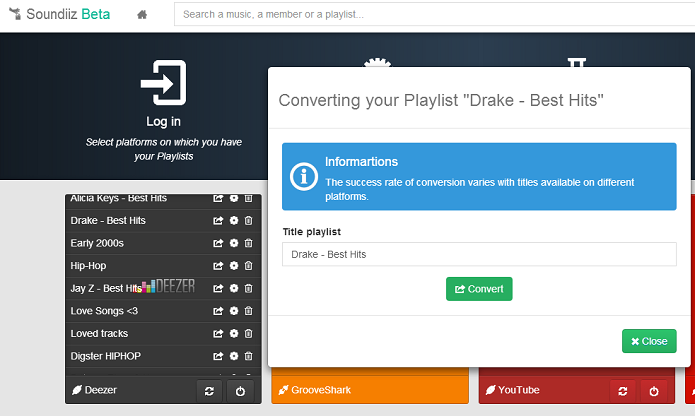Go to the home page icon
This screenshot has height=416, width=695.
pyautogui.click(x=142, y=15)
